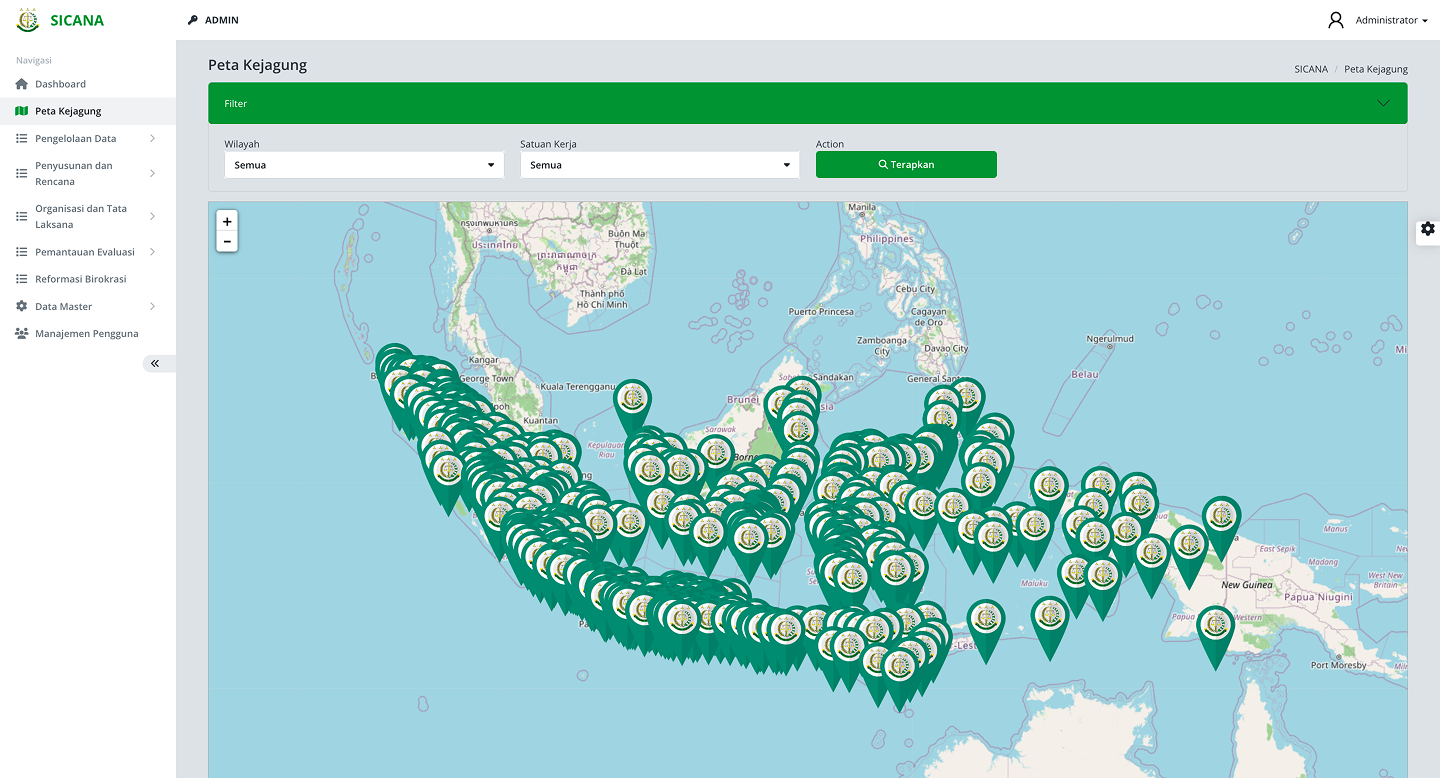Image resolution: width=1440 pixels, height=778 pixels.
Task: Click the Philippines label on map
Action: pos(887,239)
